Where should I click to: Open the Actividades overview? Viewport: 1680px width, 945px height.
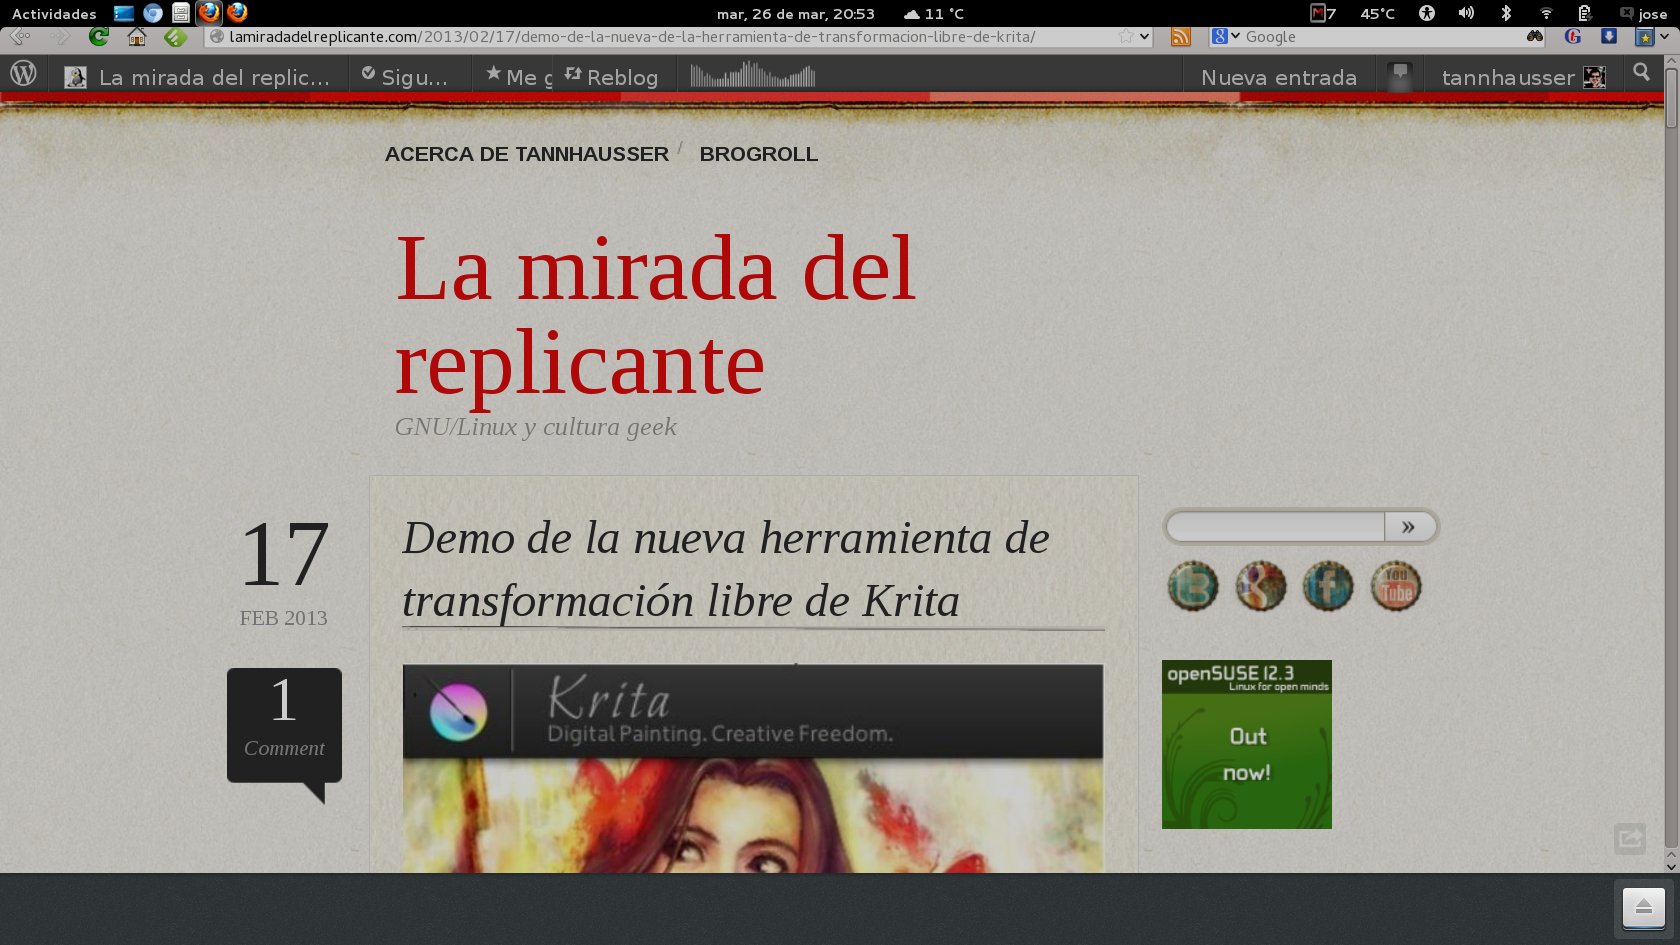click(54, 13)
